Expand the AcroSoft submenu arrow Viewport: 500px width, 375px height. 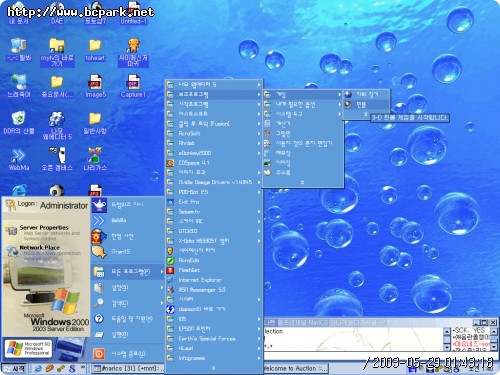259,134
